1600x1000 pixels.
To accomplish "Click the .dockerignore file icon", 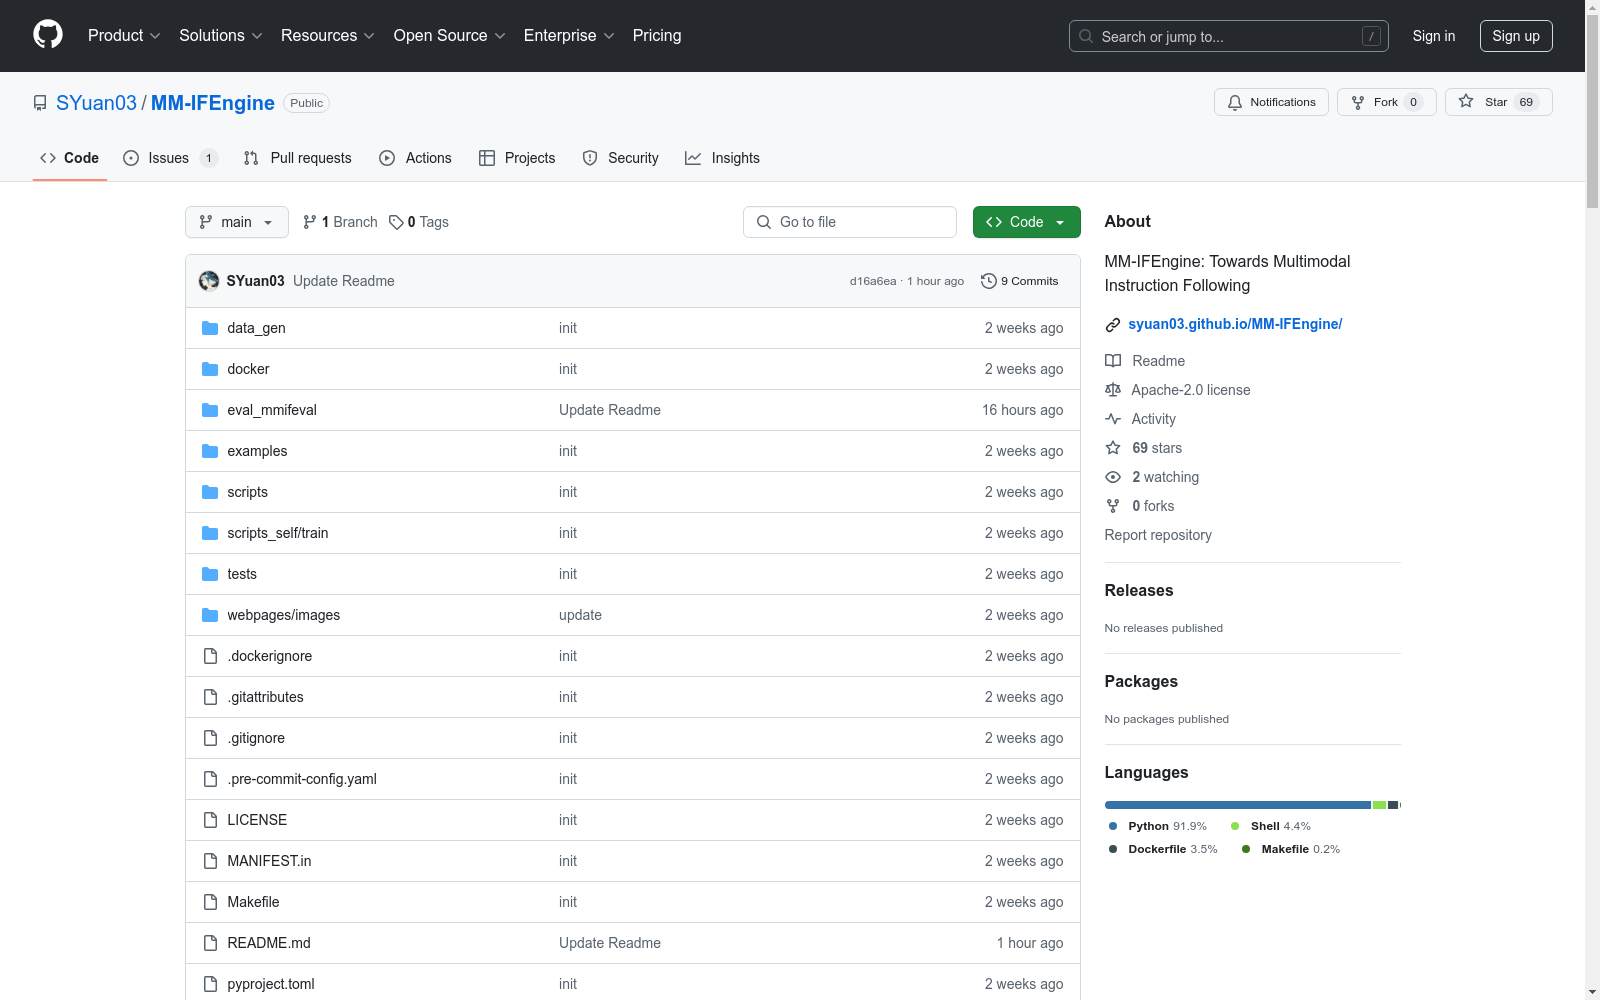I will pyautogui.click(x=210, y=656).
